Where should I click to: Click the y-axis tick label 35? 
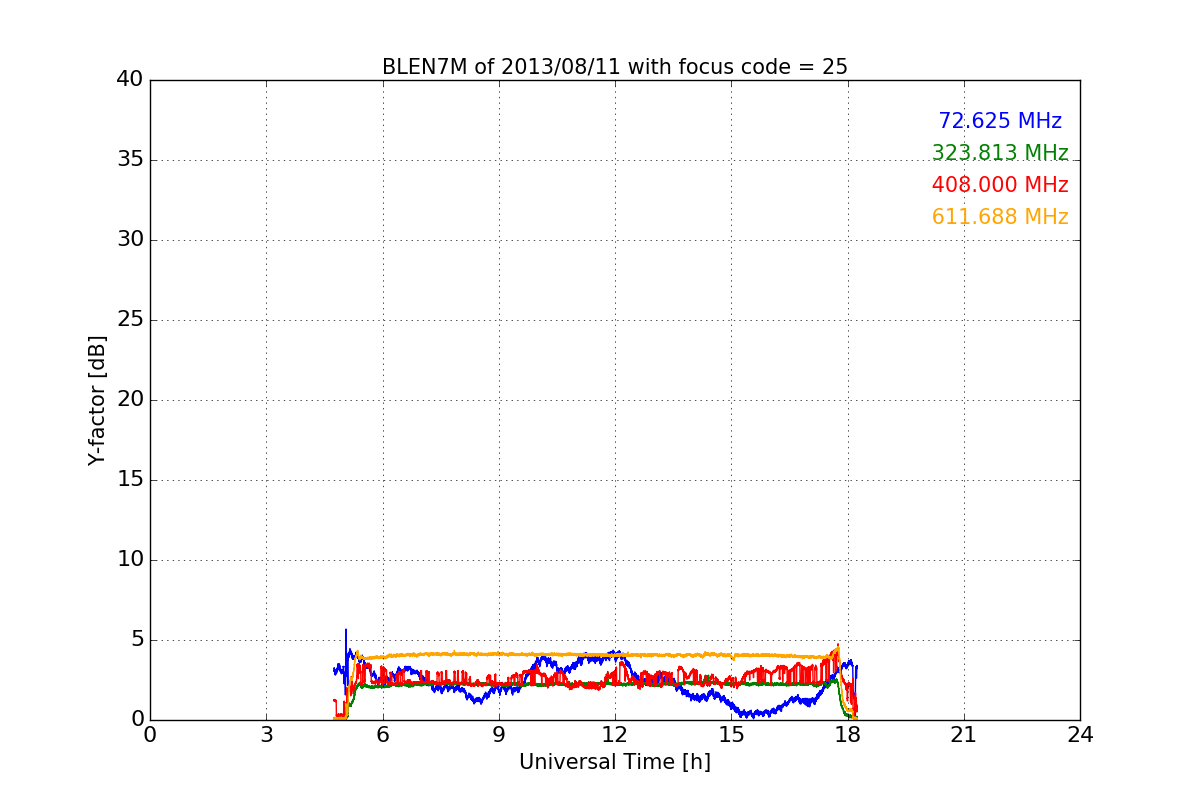point(130,160)
